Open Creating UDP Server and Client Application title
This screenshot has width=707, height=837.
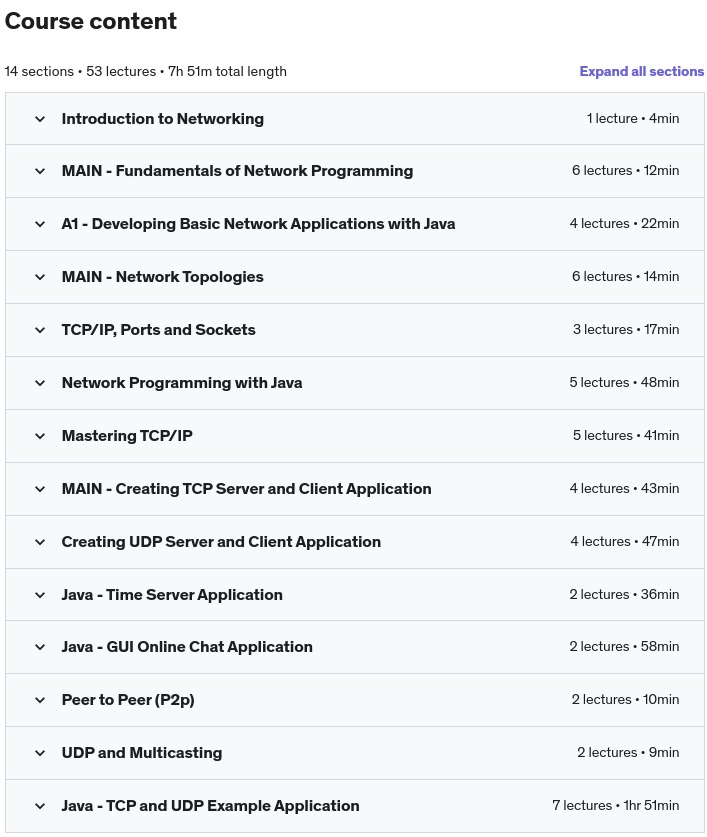[222, 542]
